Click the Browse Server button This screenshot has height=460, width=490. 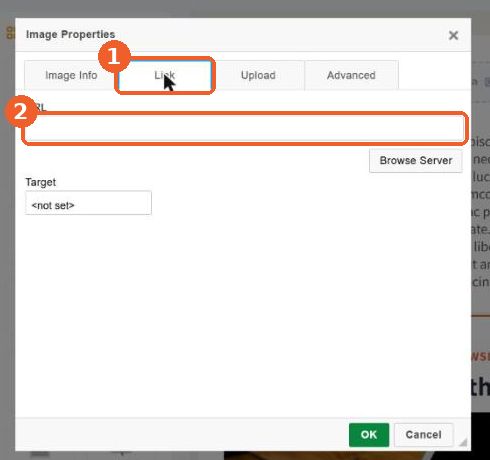pos(416,161)
